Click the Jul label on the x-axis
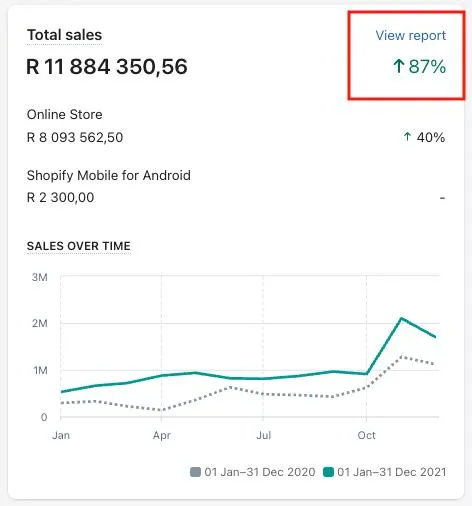472x506 pixels. [x=263, y=435]
